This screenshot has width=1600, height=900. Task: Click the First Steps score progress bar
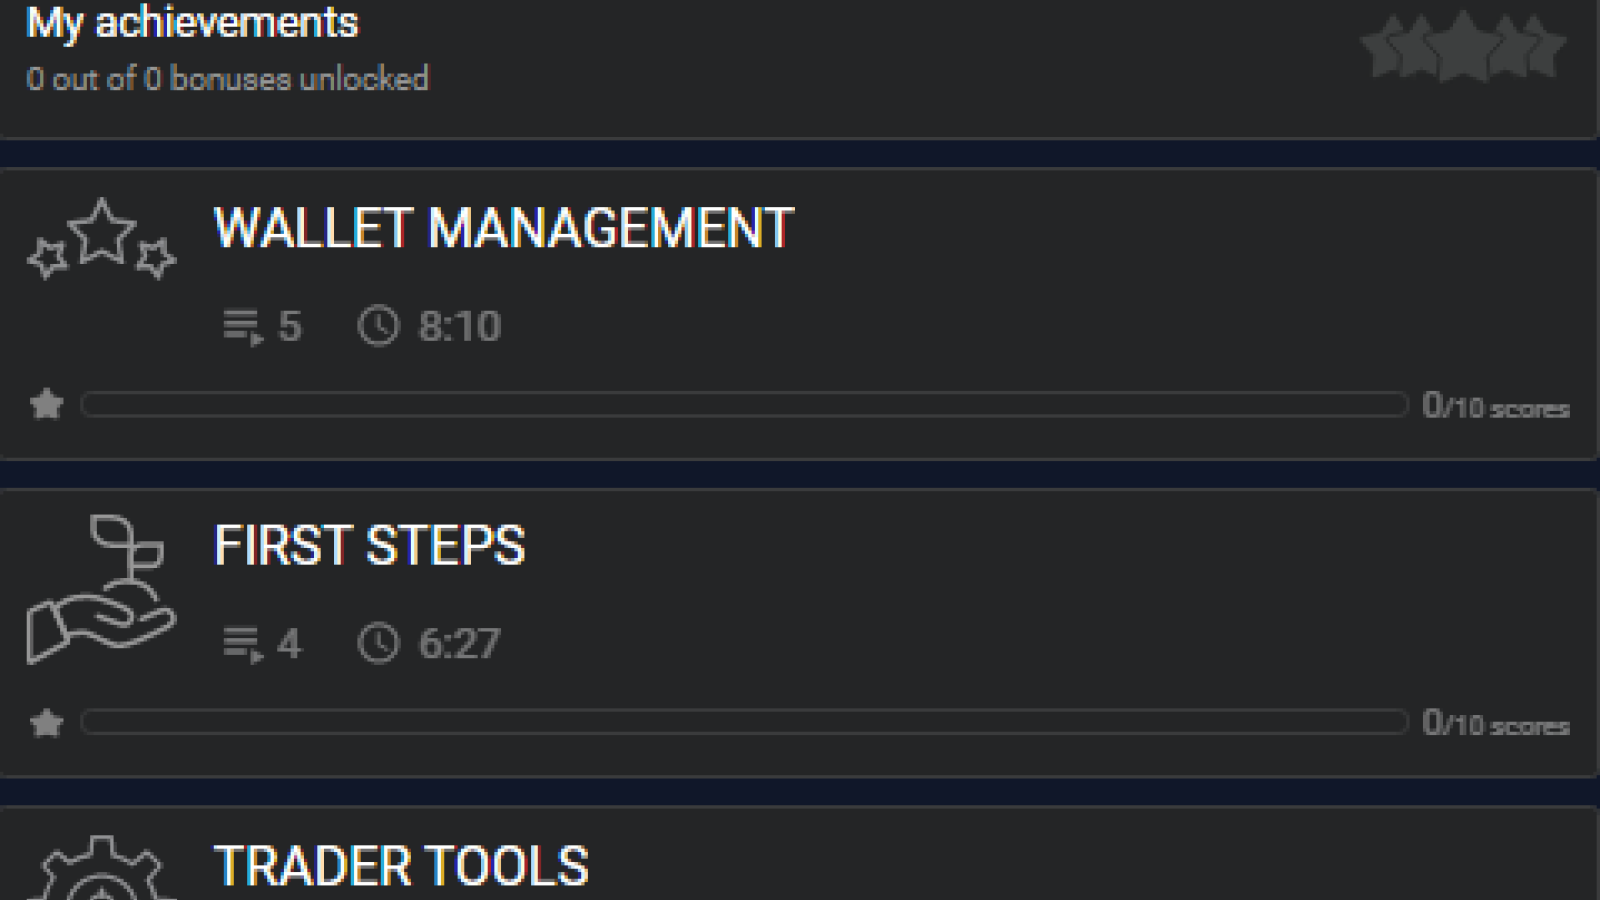(744, 722)
